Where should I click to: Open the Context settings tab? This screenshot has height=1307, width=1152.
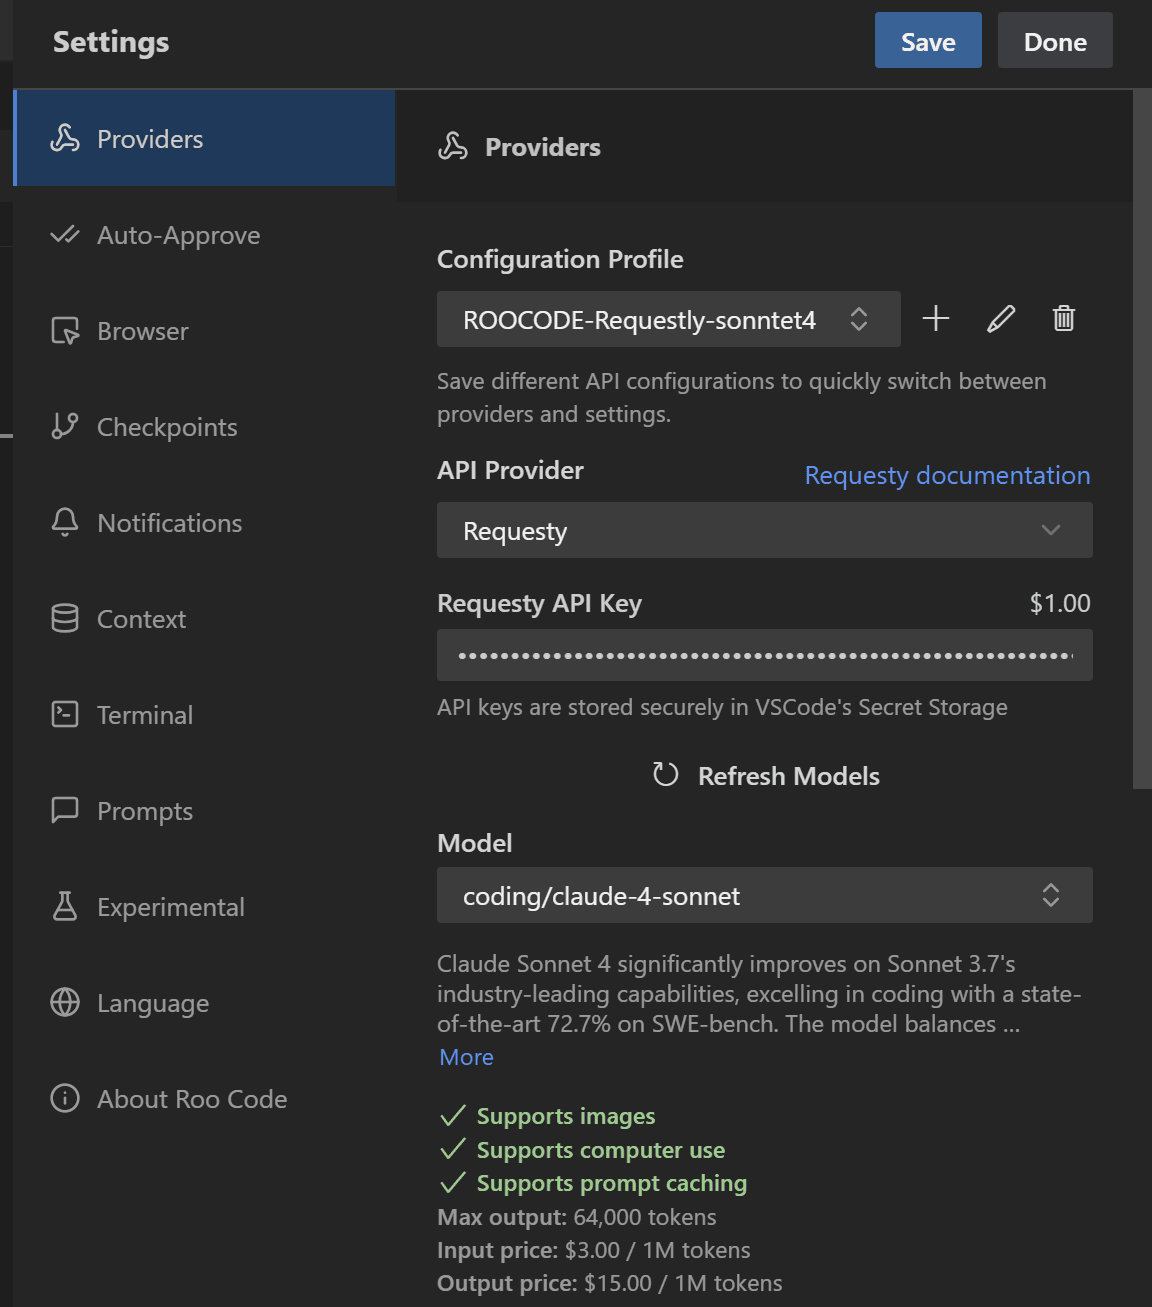[205, 619]
